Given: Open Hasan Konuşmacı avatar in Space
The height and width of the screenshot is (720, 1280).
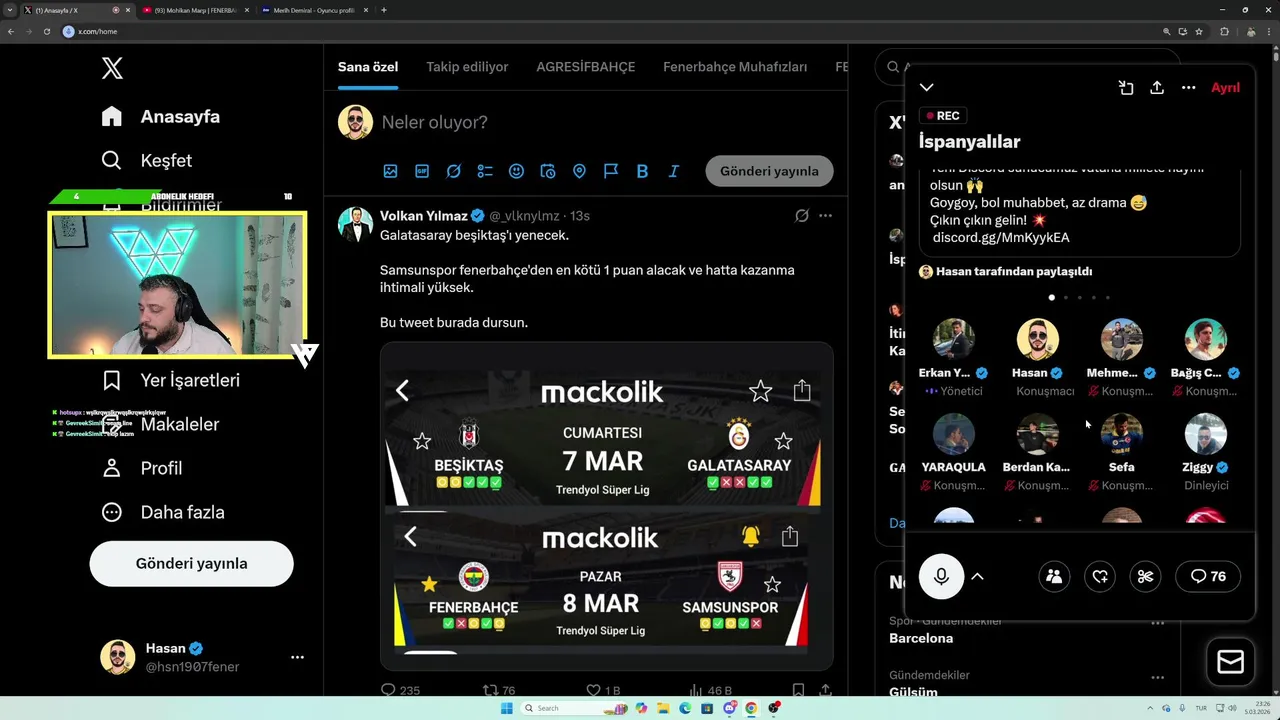Looking at the screenshot, I should 1037,339.
